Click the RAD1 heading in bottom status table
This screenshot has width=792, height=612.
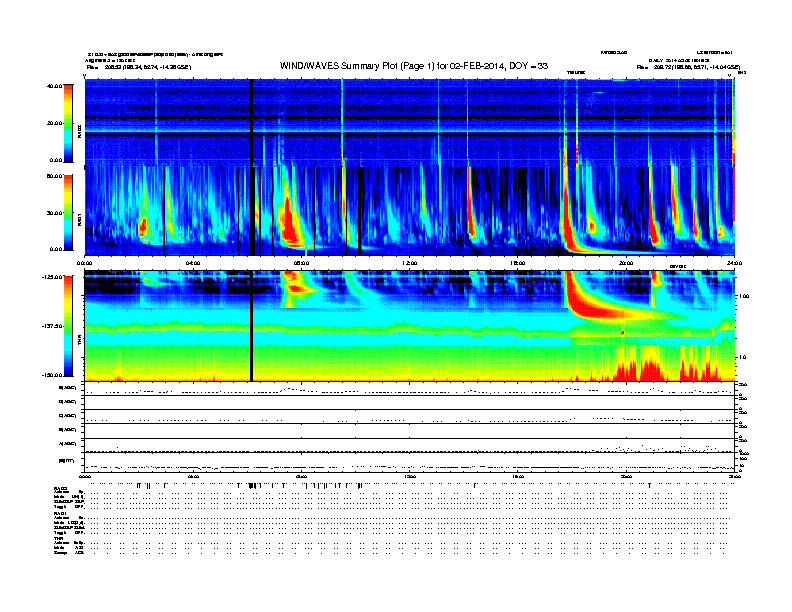[x=60, y=514]
